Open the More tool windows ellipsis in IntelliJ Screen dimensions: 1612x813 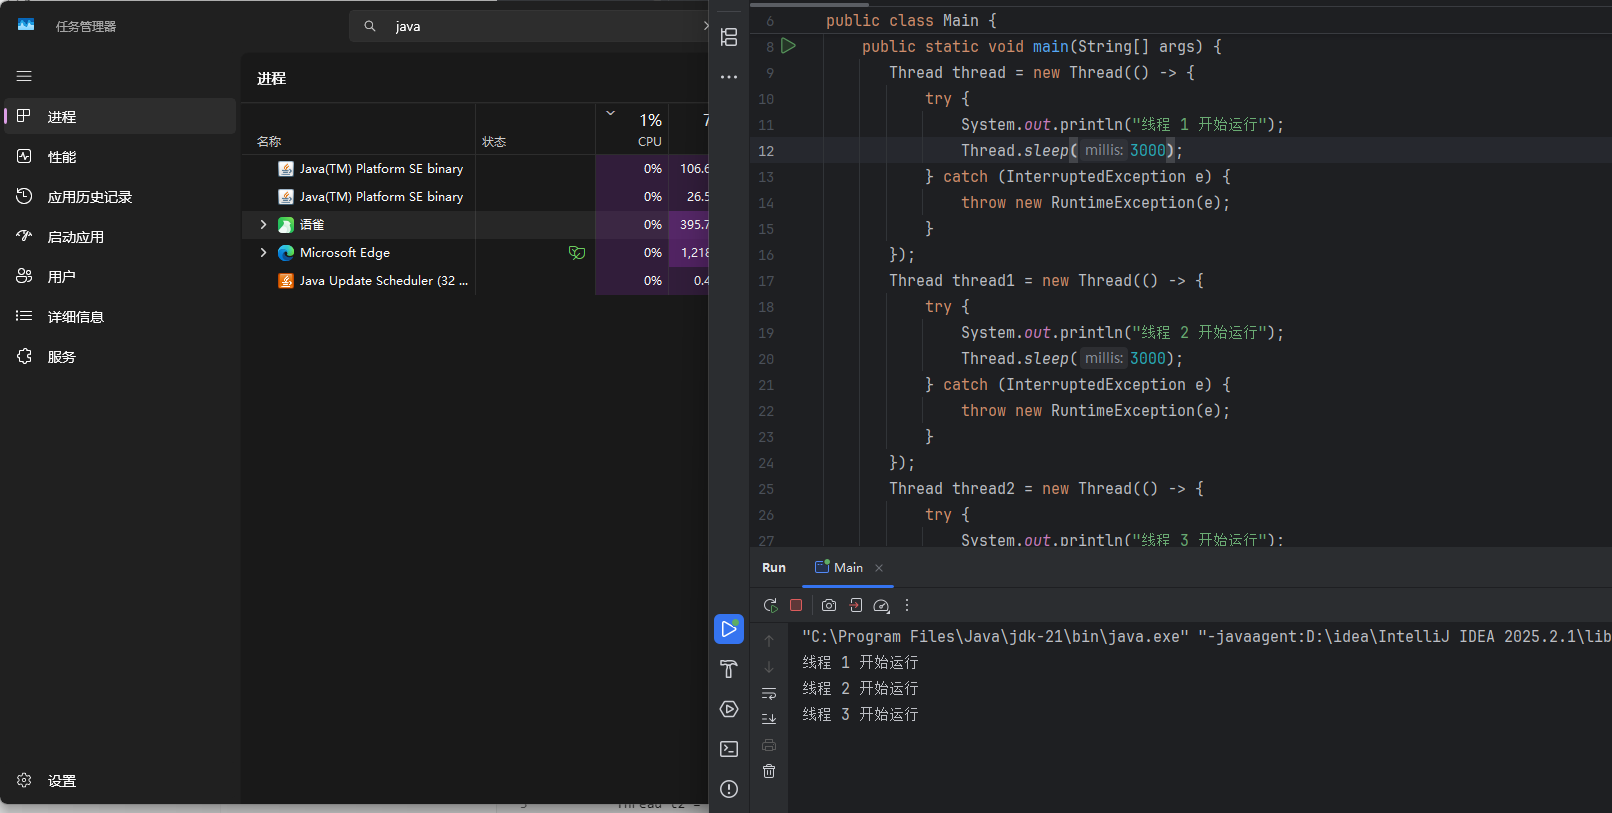coord(729,77)
